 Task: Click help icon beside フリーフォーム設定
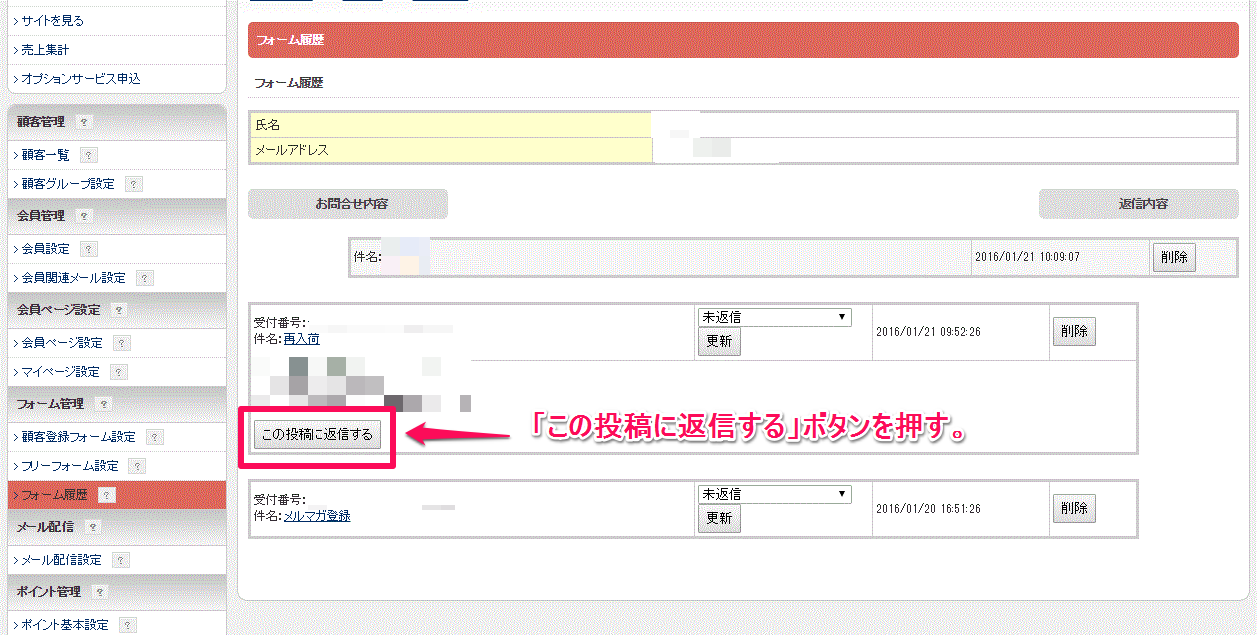tap(137, 466)
